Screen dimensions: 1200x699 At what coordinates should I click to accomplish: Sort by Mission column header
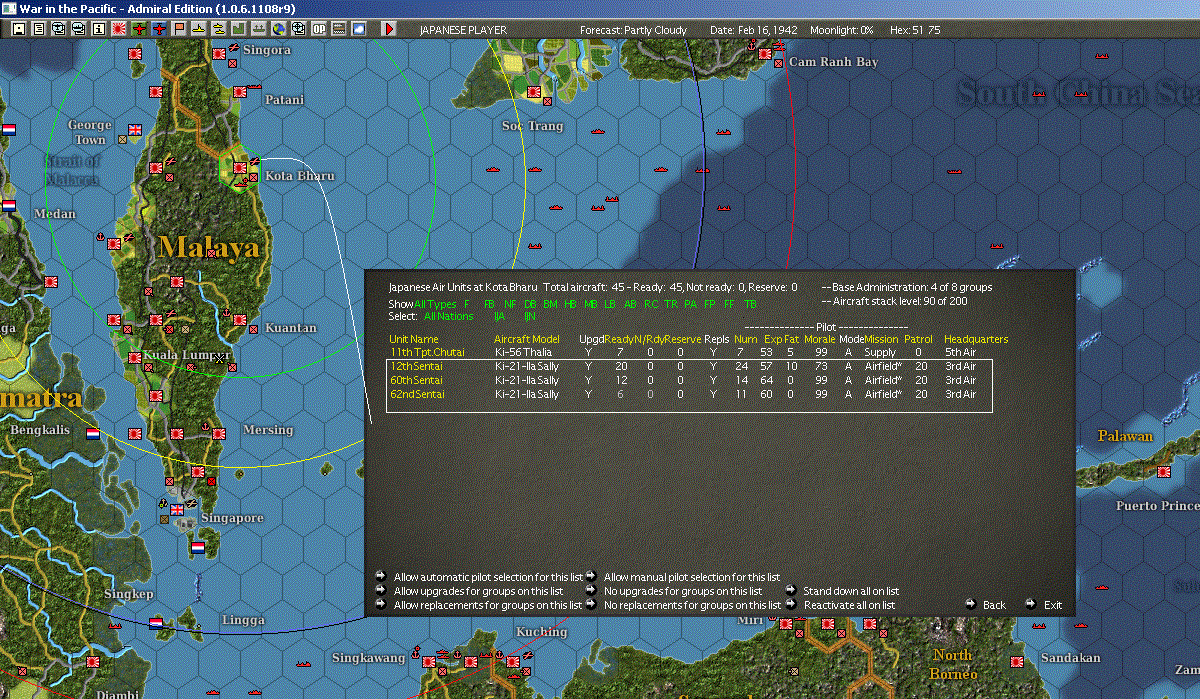[x=882, y=340]
